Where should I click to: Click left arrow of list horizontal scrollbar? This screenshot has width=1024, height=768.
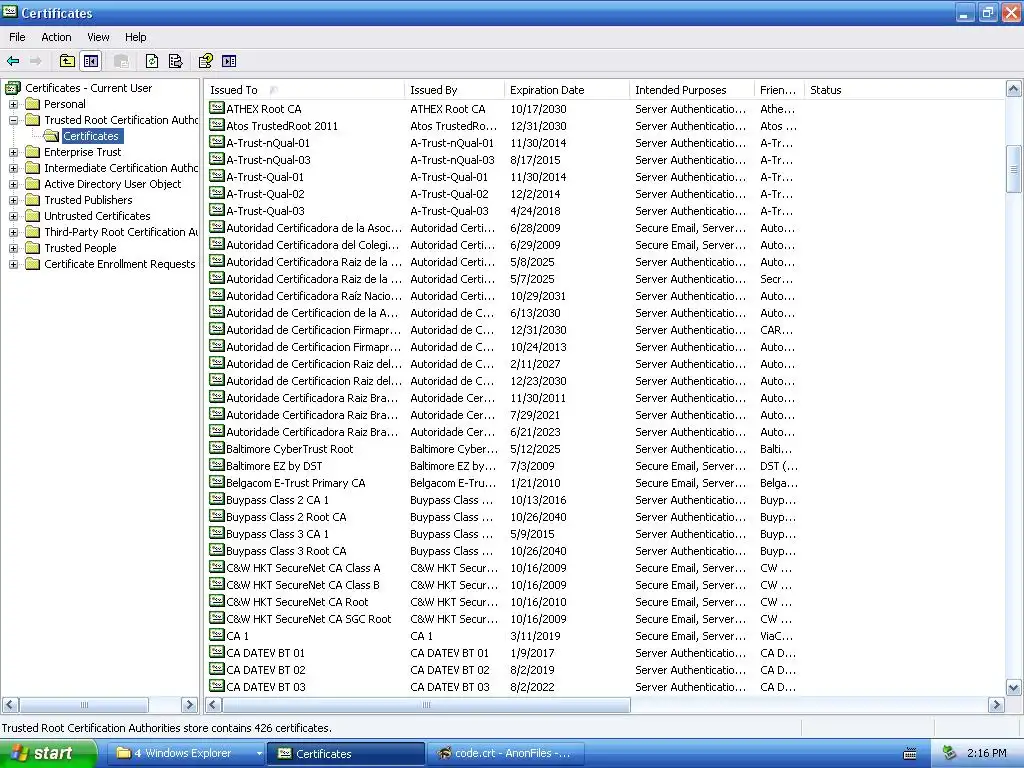(x=212, y=705)
